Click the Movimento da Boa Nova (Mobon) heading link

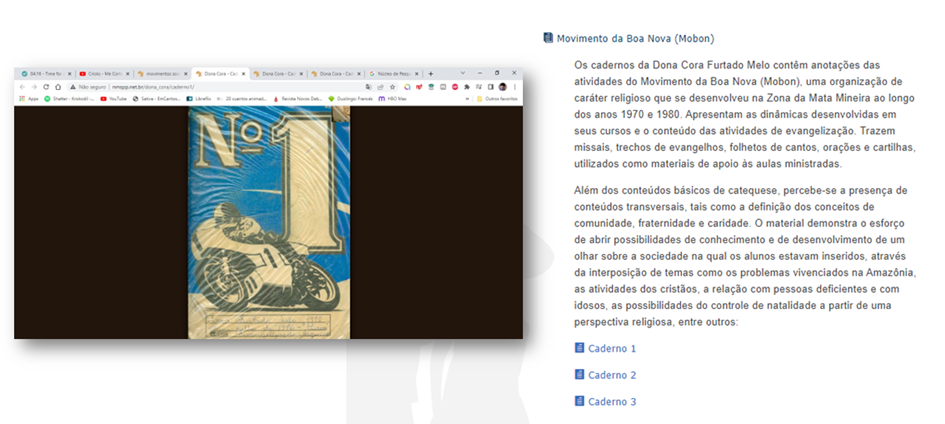(635, 39)
